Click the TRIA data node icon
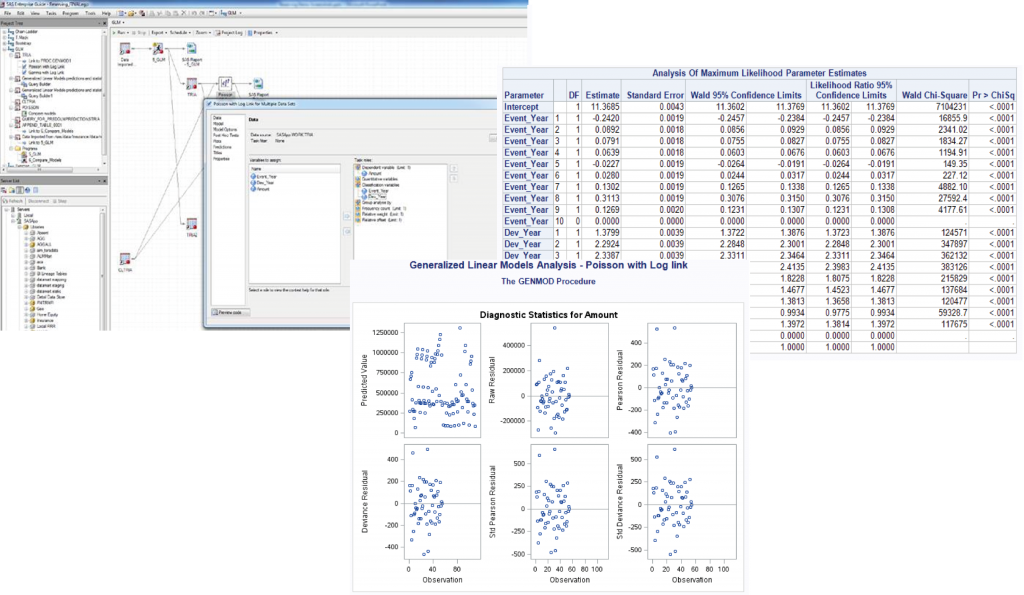Viewport: 1024px width, 595px height. click(190, 84)
